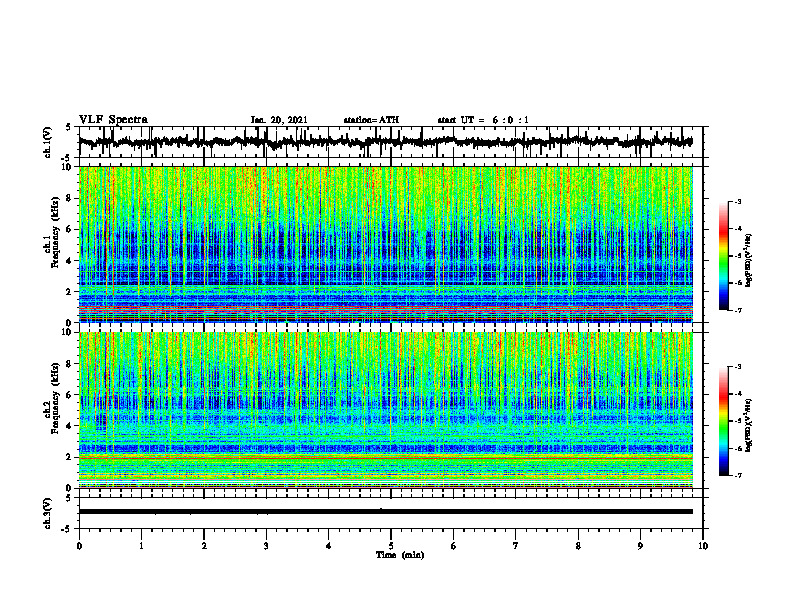Click the "ch.2 Frequency (kHz)" axis label
The height and width of the screenshot is (612, 792).
[52, 399]
